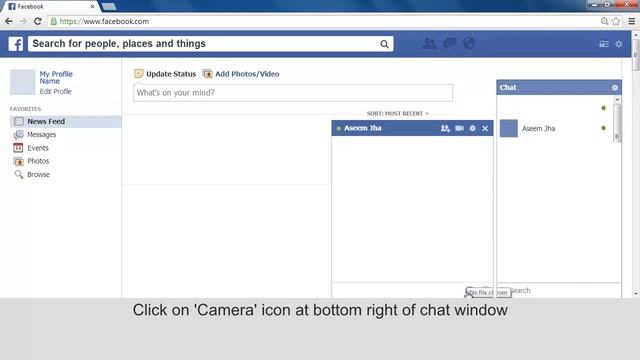This screenshot has width=640, height=360.
Task: Click privacy shortcuts icon in top bar
Action: point(604,44)
